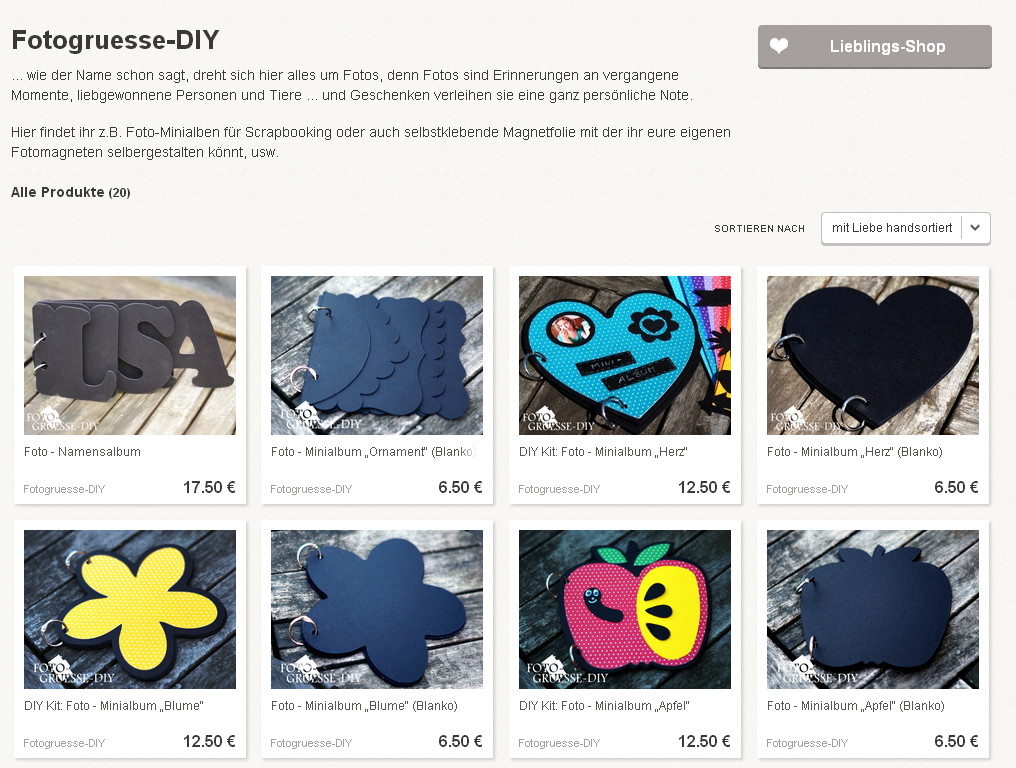Image resolution: width=1016 pixels, height=768 pixels.
Task: Open the dark blue flower Blanko image
Action: [x=376, y=609]
